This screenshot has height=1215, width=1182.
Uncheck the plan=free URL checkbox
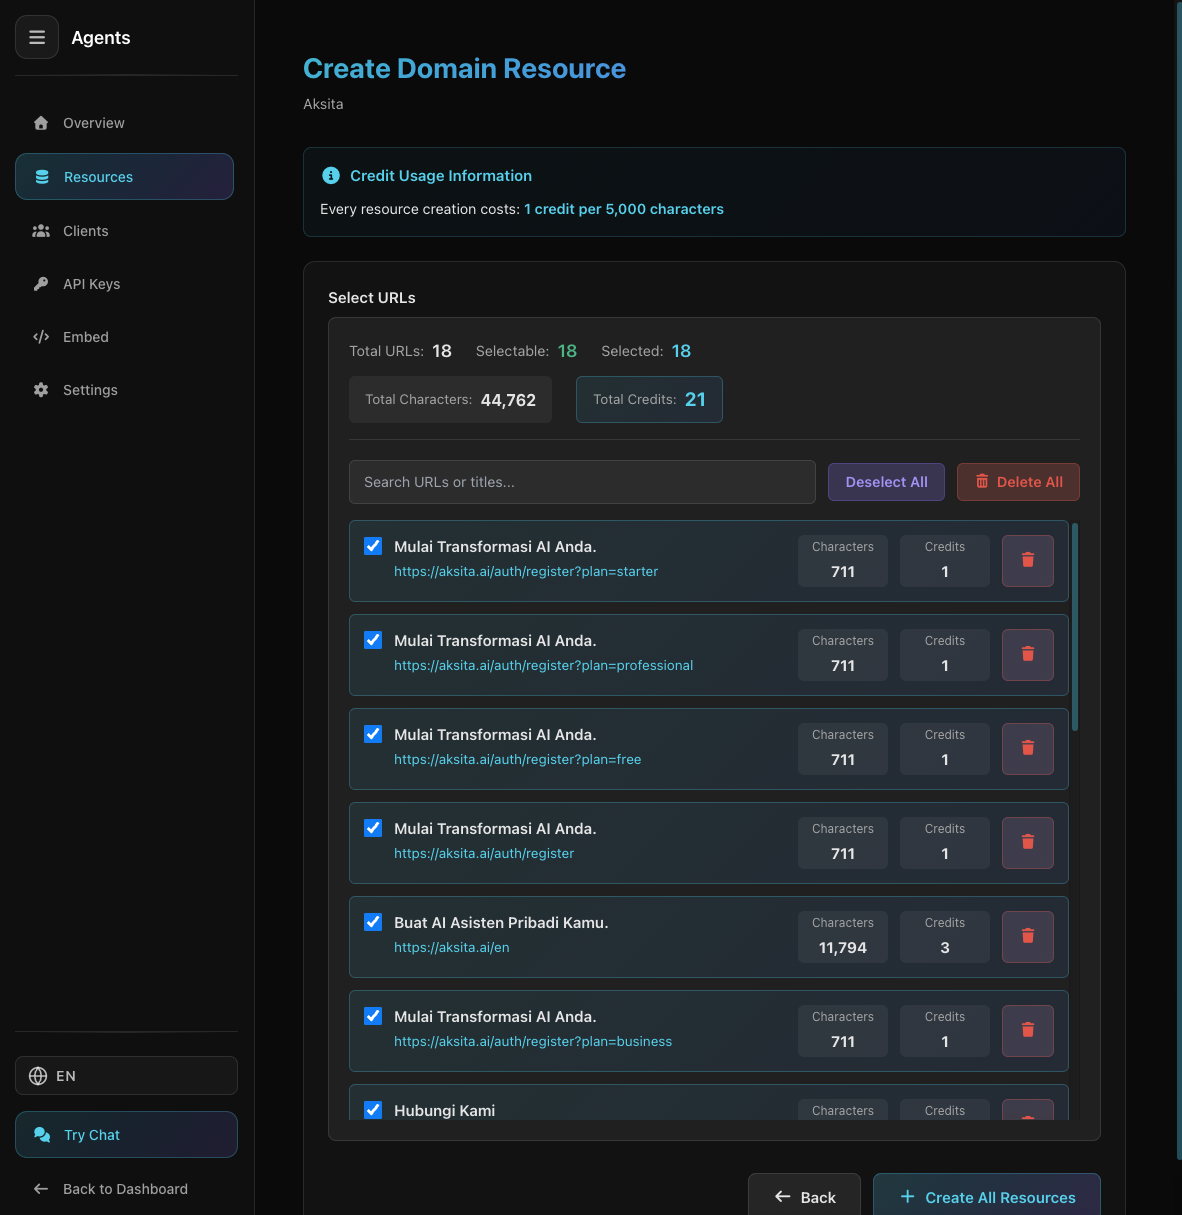click(x=372, y=734)
